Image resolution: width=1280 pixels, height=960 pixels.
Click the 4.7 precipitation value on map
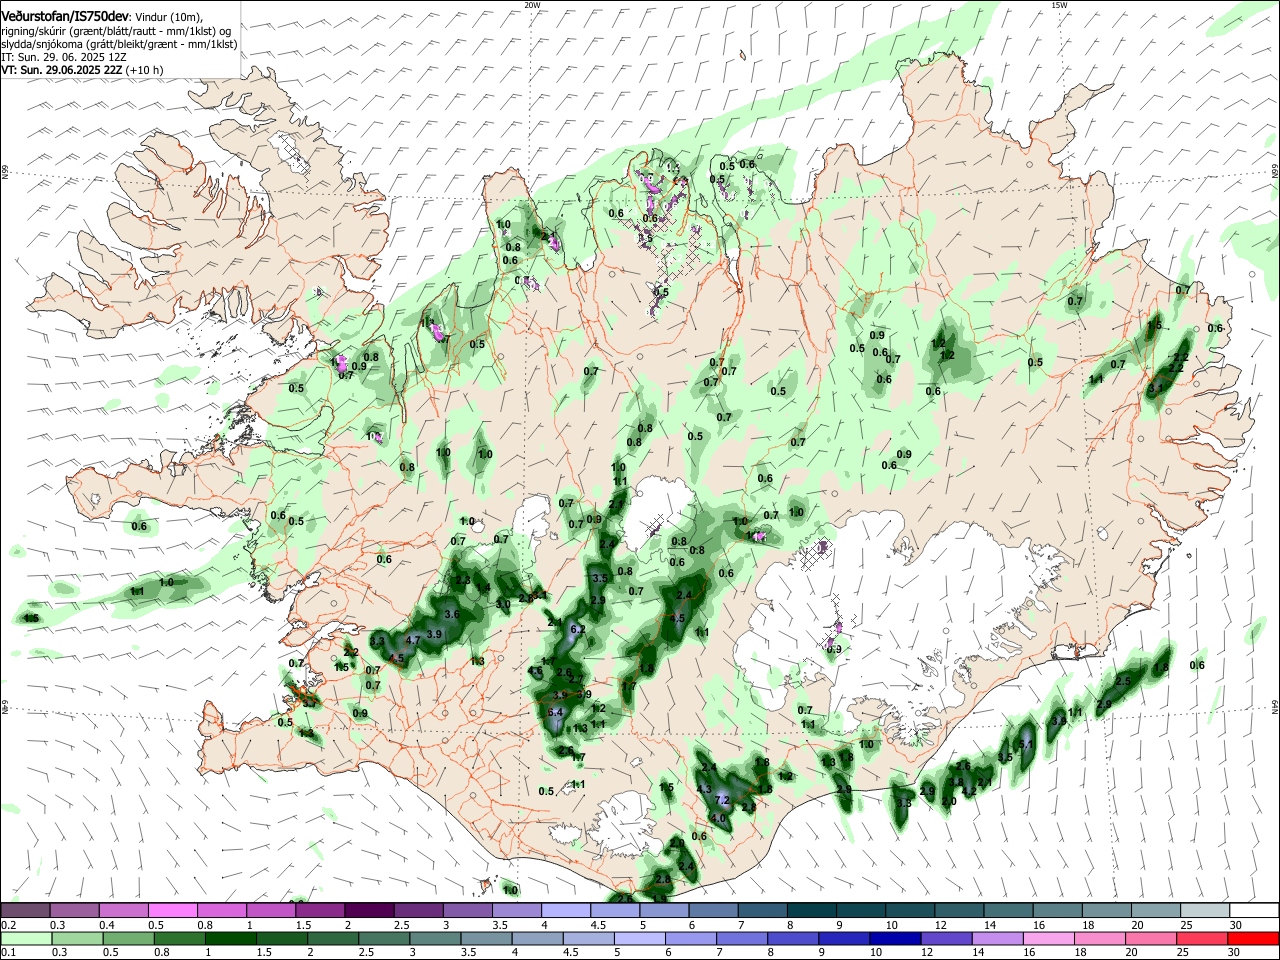[413, 640]
